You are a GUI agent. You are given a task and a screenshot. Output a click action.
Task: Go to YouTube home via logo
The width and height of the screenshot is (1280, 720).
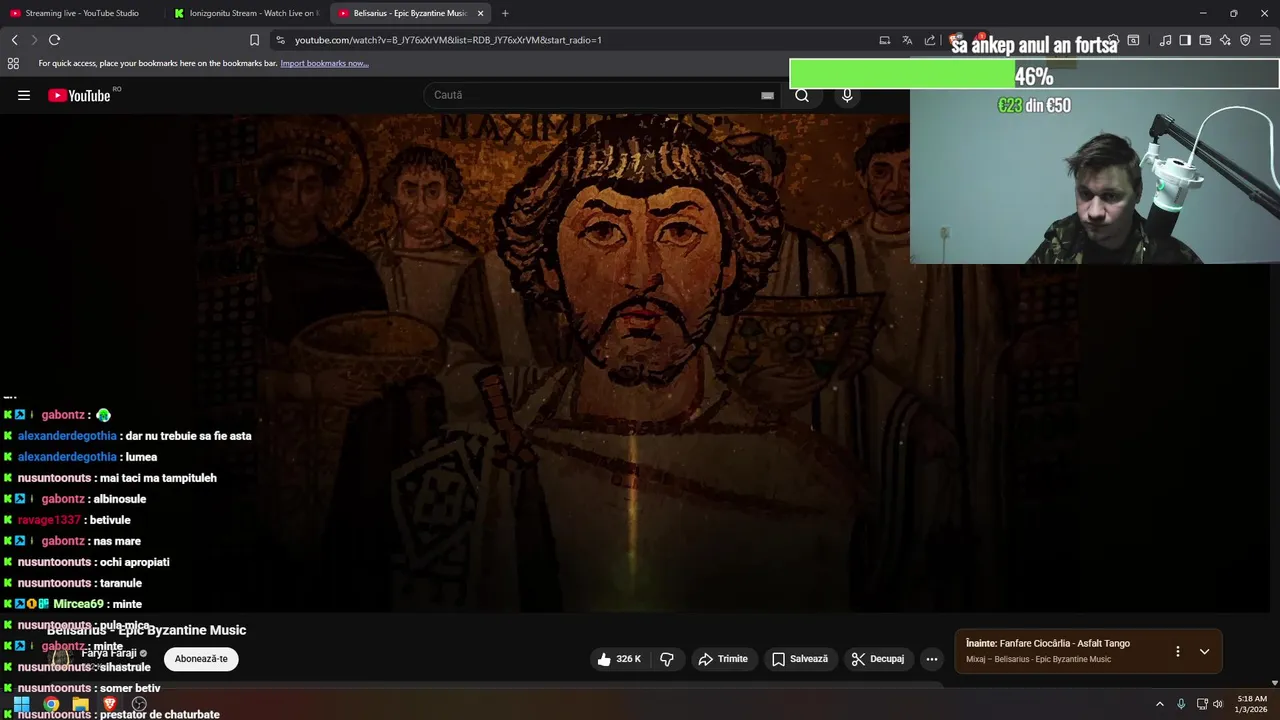point(80,96)
